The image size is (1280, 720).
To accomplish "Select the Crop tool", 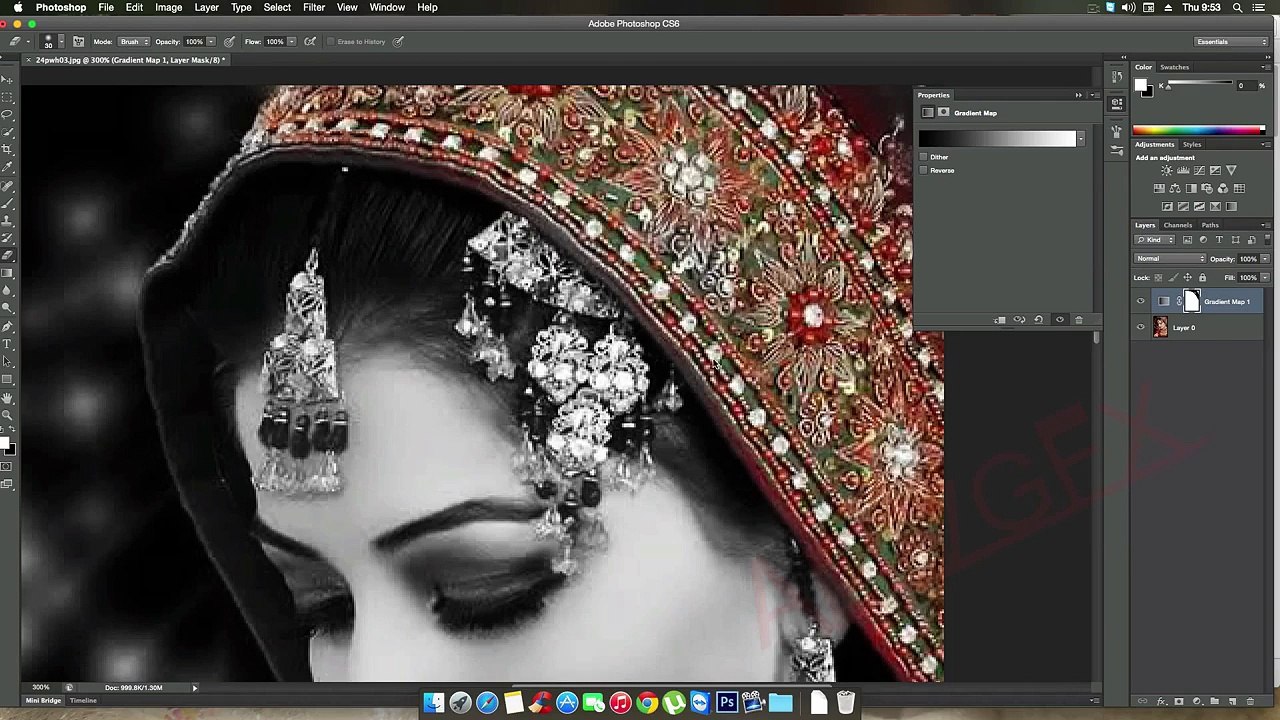I will [x=9, y=148].
